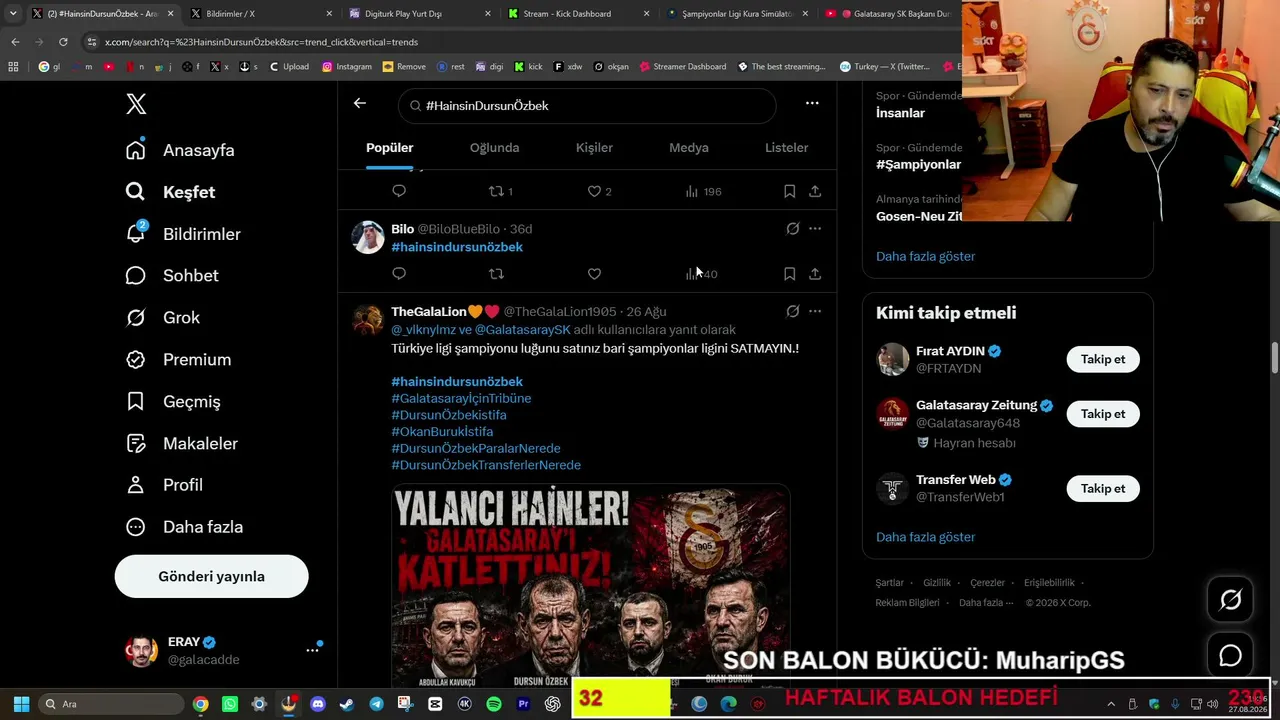This screenshot has height=720, width=1280.
Task: Open the Instagram bookmark
Action: [x=347, y=67]
